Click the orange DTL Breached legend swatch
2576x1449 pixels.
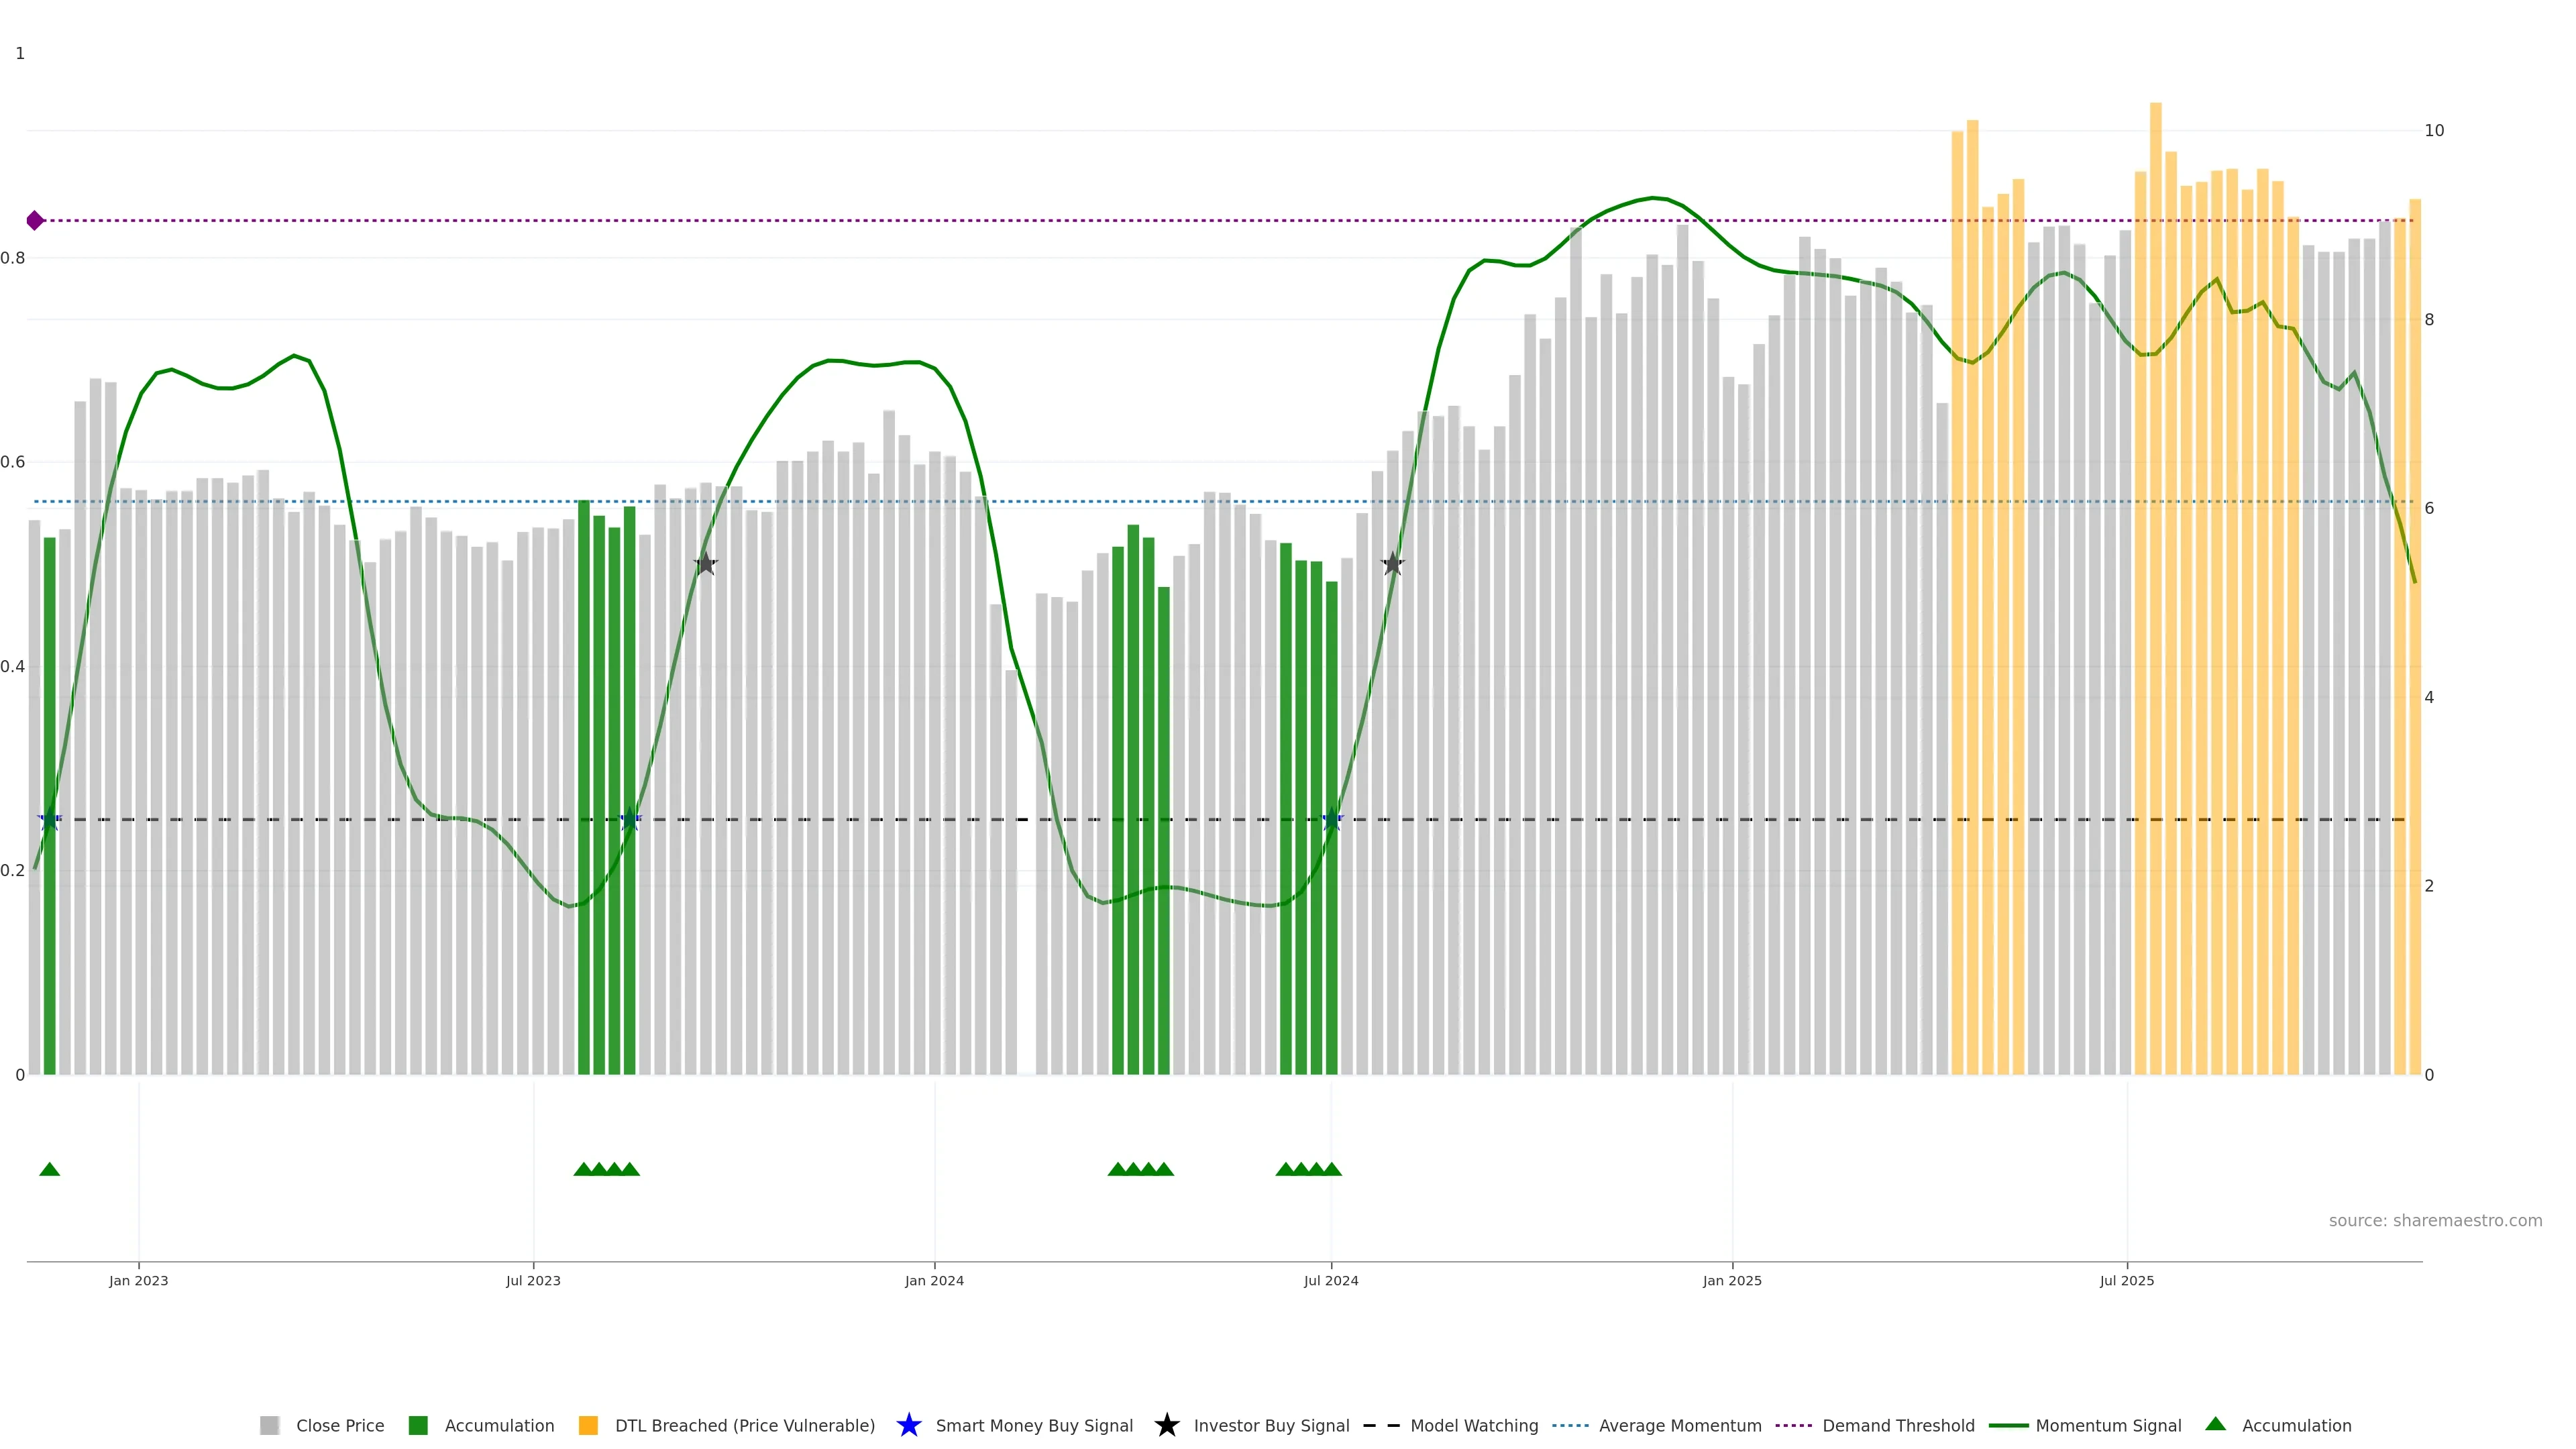click(588, 1425)
